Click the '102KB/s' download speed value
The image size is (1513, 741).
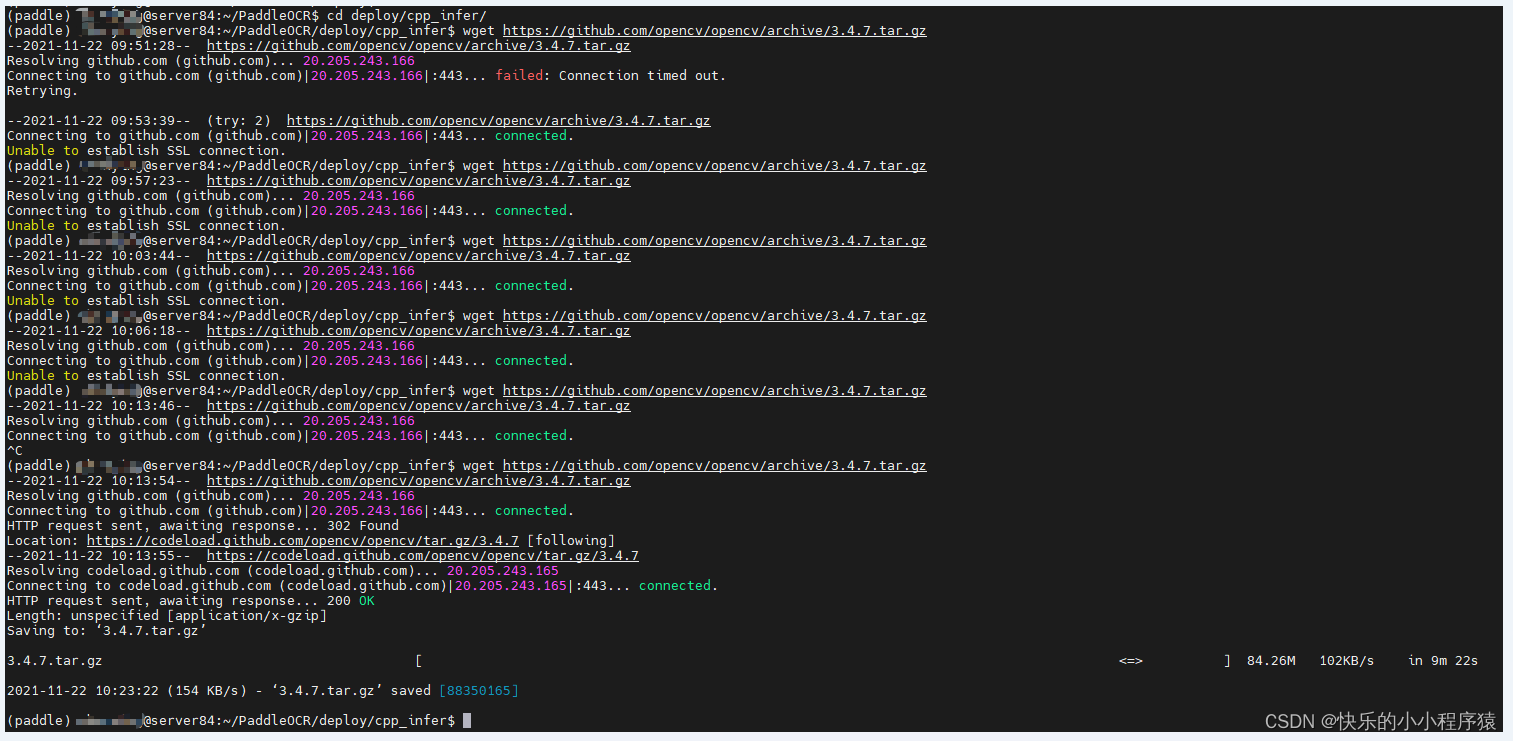click(x=1347, y=661)
